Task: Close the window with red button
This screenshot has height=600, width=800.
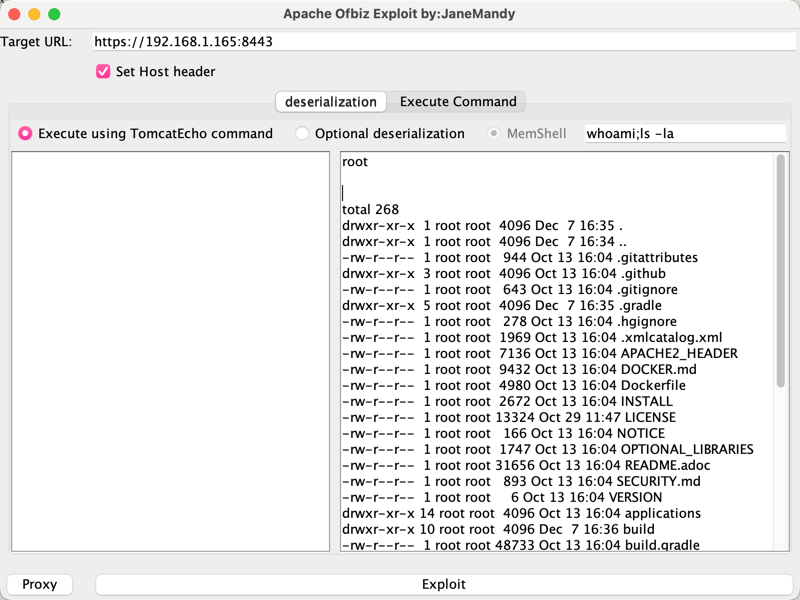Action: click(14, 14)
